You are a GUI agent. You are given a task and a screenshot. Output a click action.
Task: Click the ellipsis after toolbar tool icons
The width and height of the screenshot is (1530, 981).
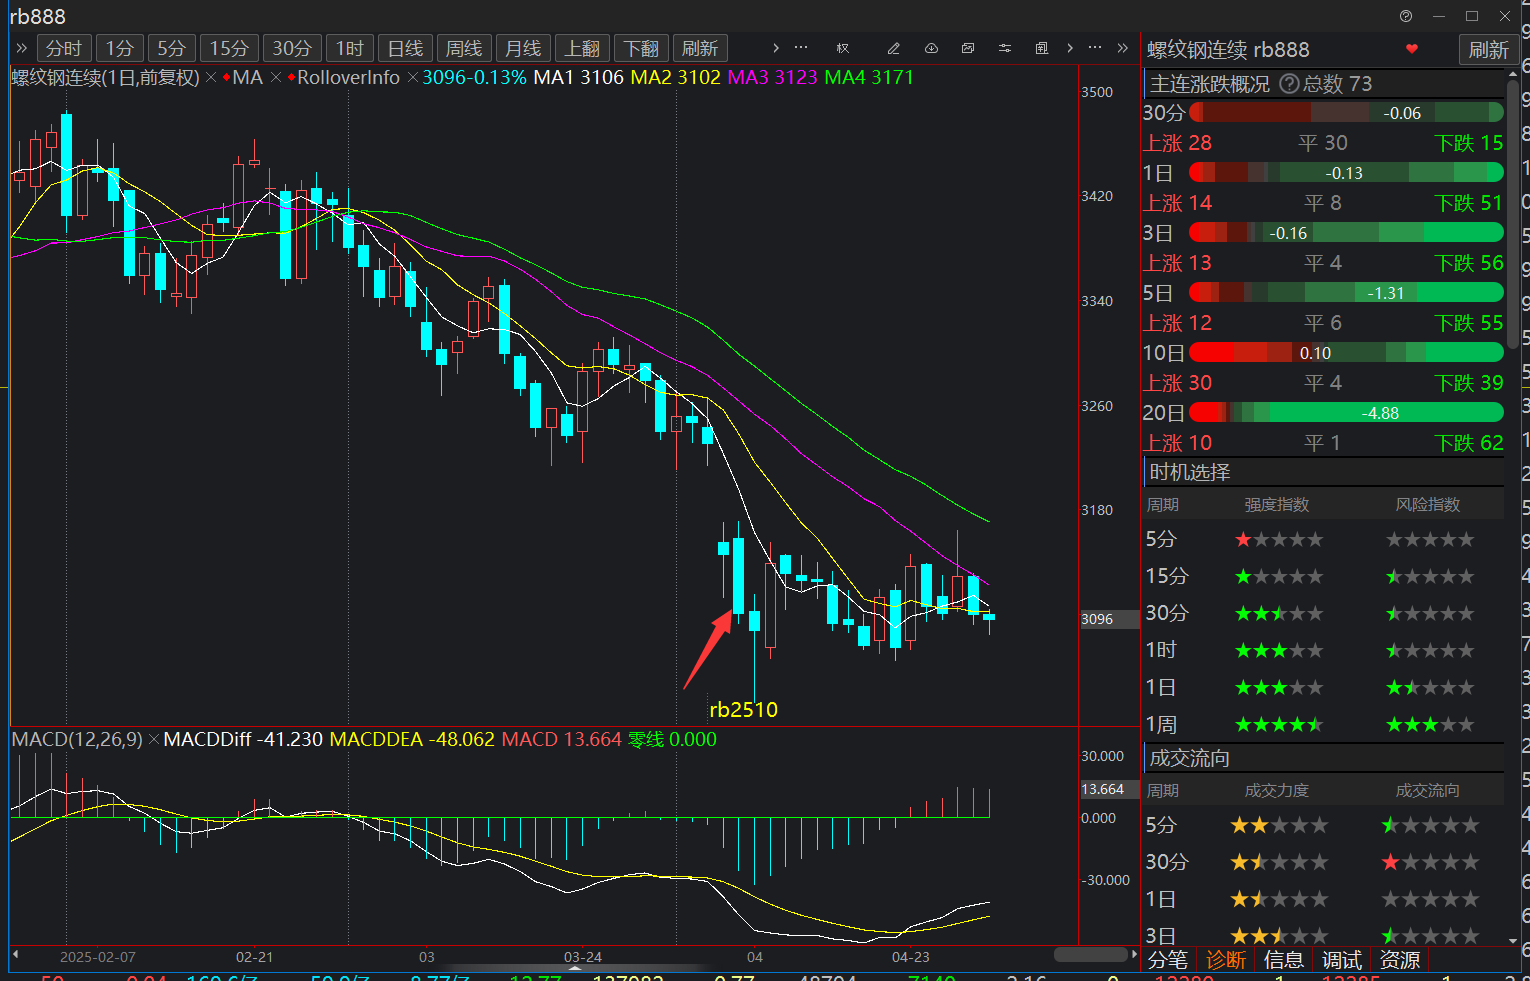pyautogui.click(x=1095, y=48)
